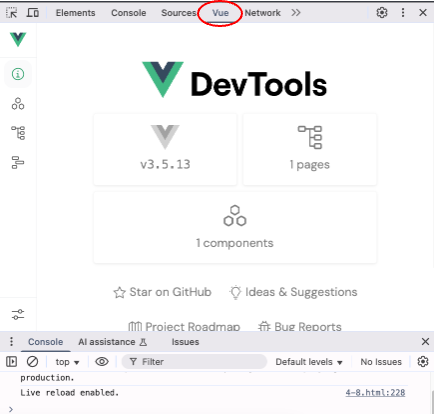
Task: Open the 1 pages card
Action: pyautogui.click(x=310, y=149)
